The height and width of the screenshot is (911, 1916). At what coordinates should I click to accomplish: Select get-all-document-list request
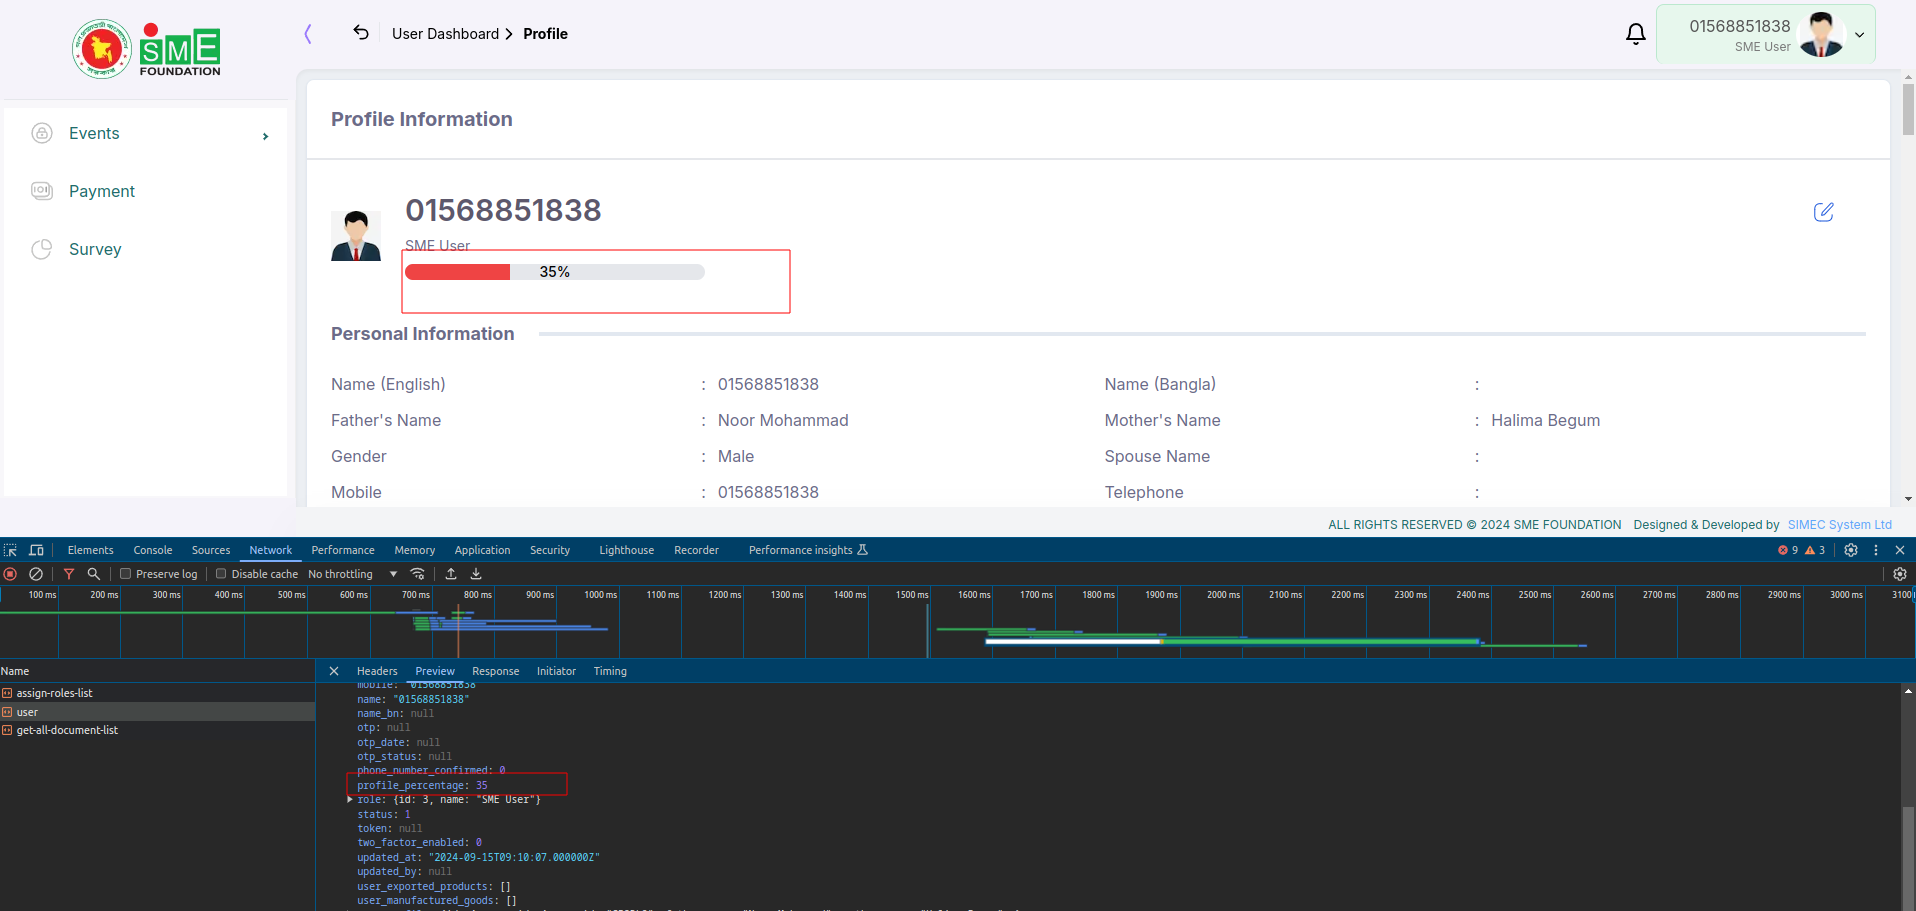(x=158, y=730)
